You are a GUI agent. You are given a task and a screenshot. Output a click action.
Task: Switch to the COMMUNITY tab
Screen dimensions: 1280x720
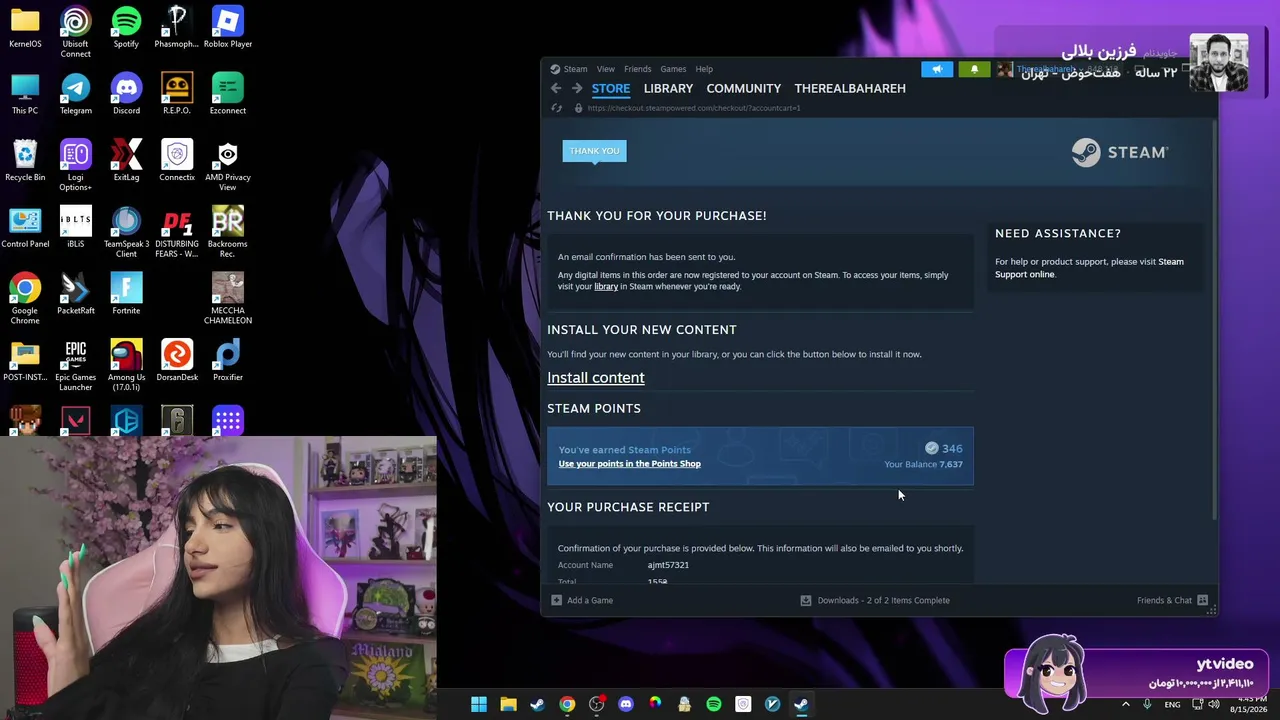coord(744,88)
